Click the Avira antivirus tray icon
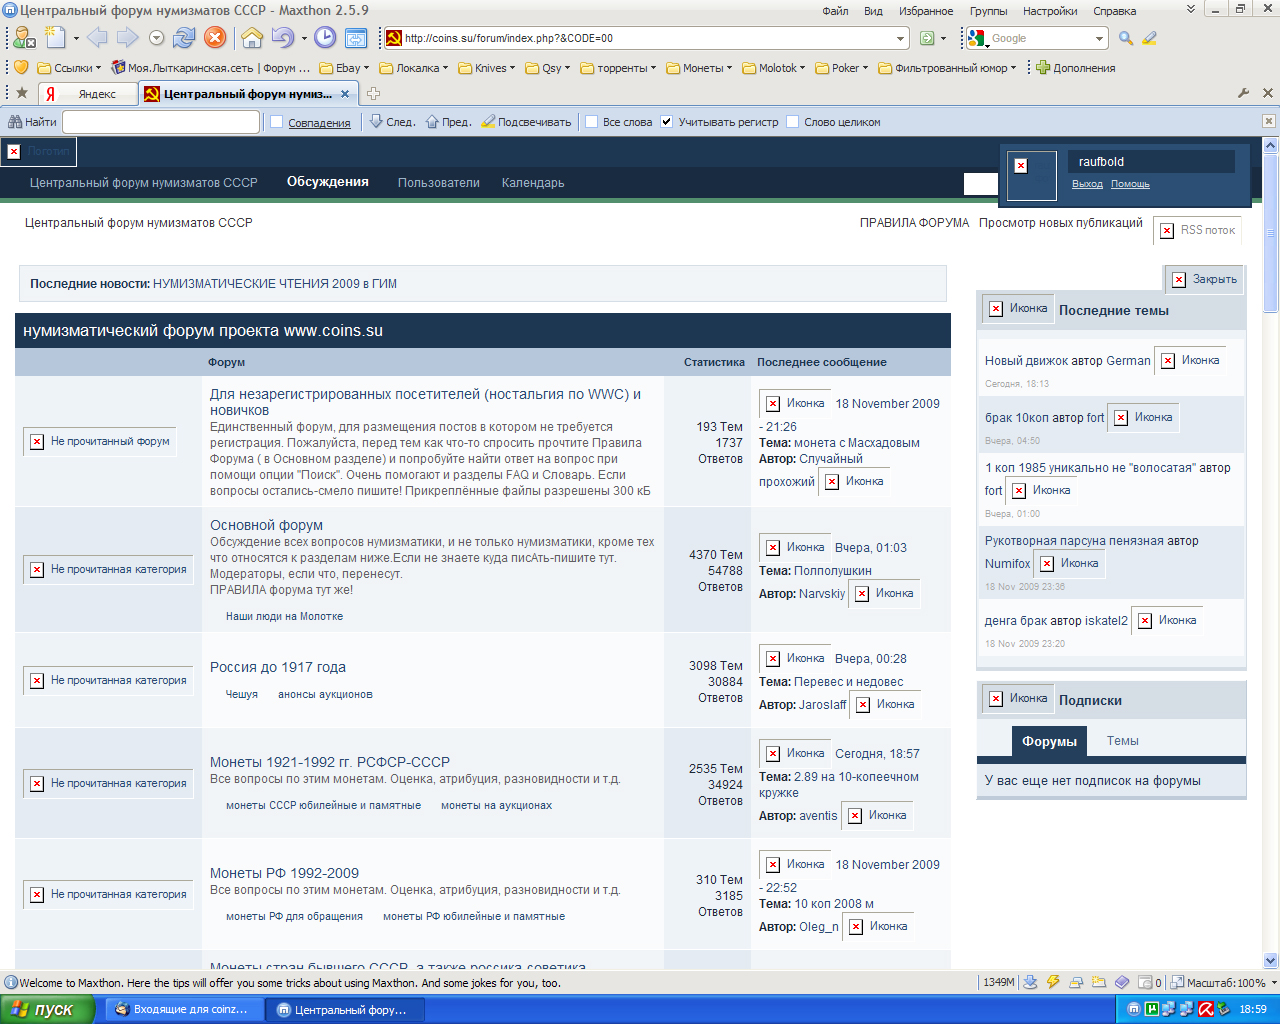The height and width of the screenshot is (1024, 1280). point(1206,1010)
